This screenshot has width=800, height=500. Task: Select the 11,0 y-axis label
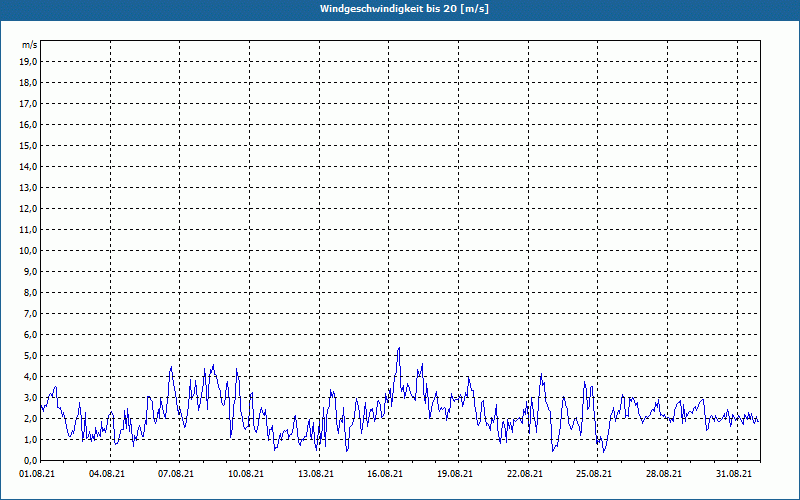tap(28, 230)
